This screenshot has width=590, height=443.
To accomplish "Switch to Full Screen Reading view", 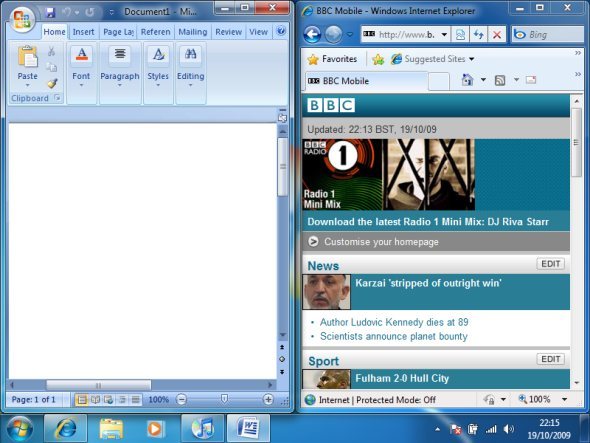I will pyautogui.click(x=95, y=399).
